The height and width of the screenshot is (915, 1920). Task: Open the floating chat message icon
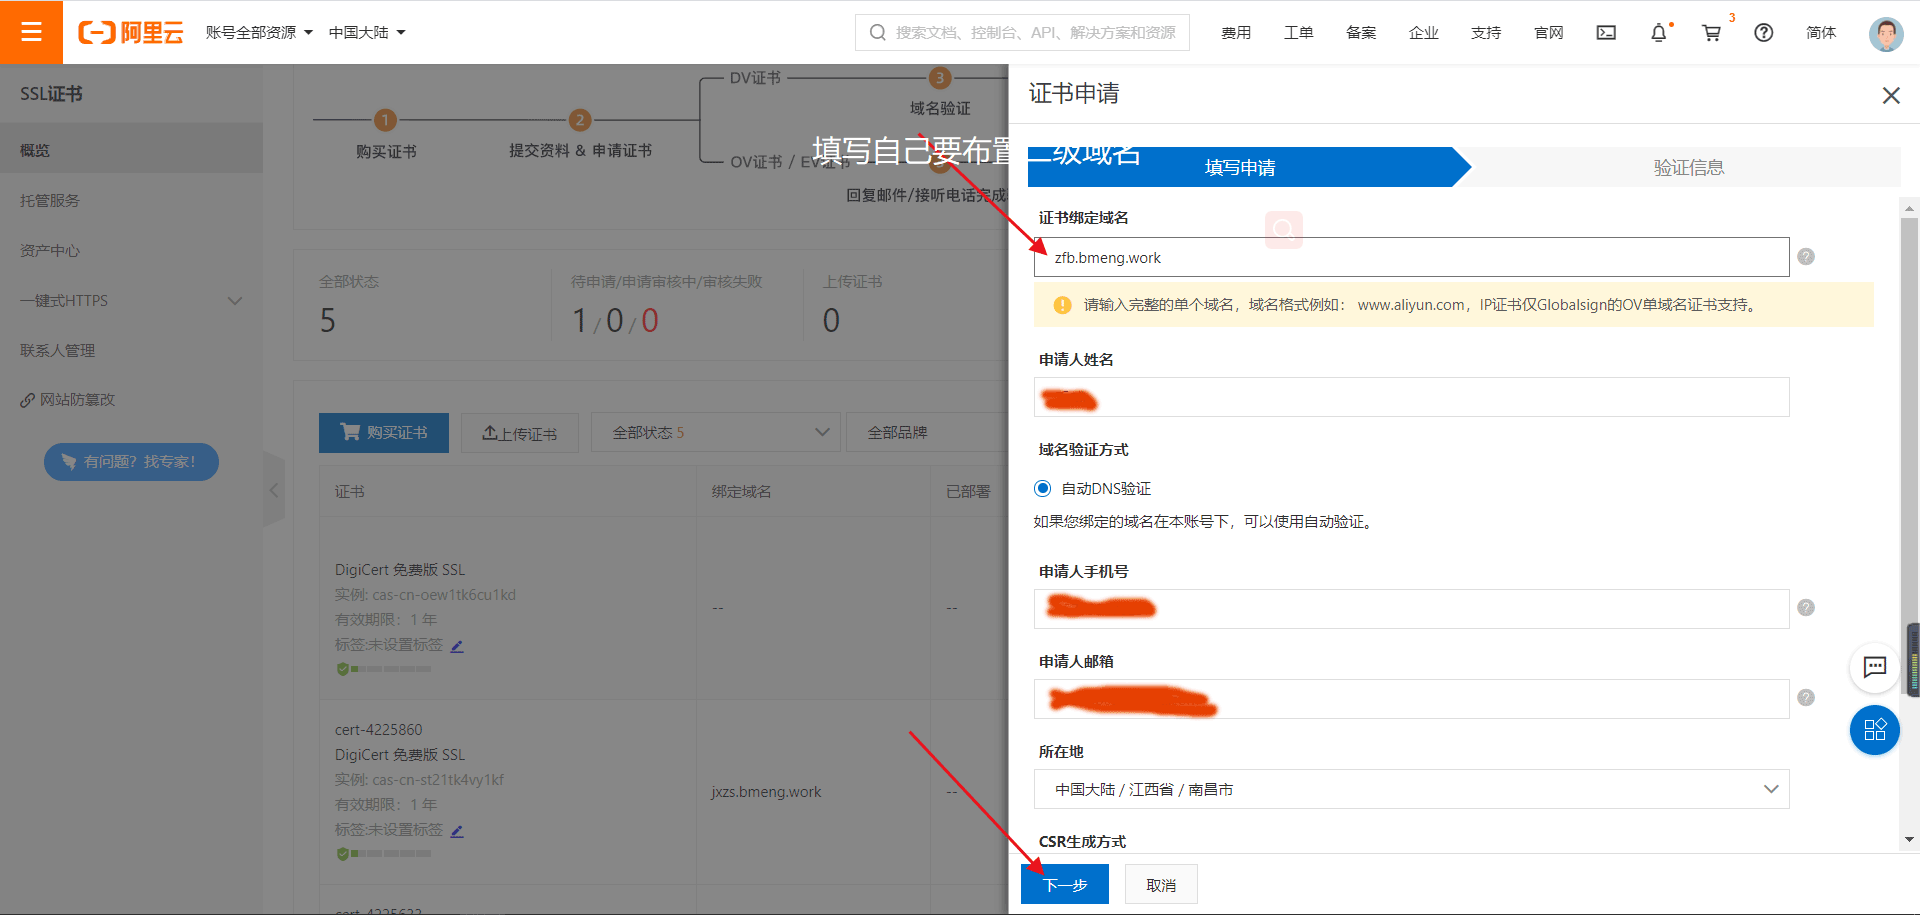tap(1874, 667)
